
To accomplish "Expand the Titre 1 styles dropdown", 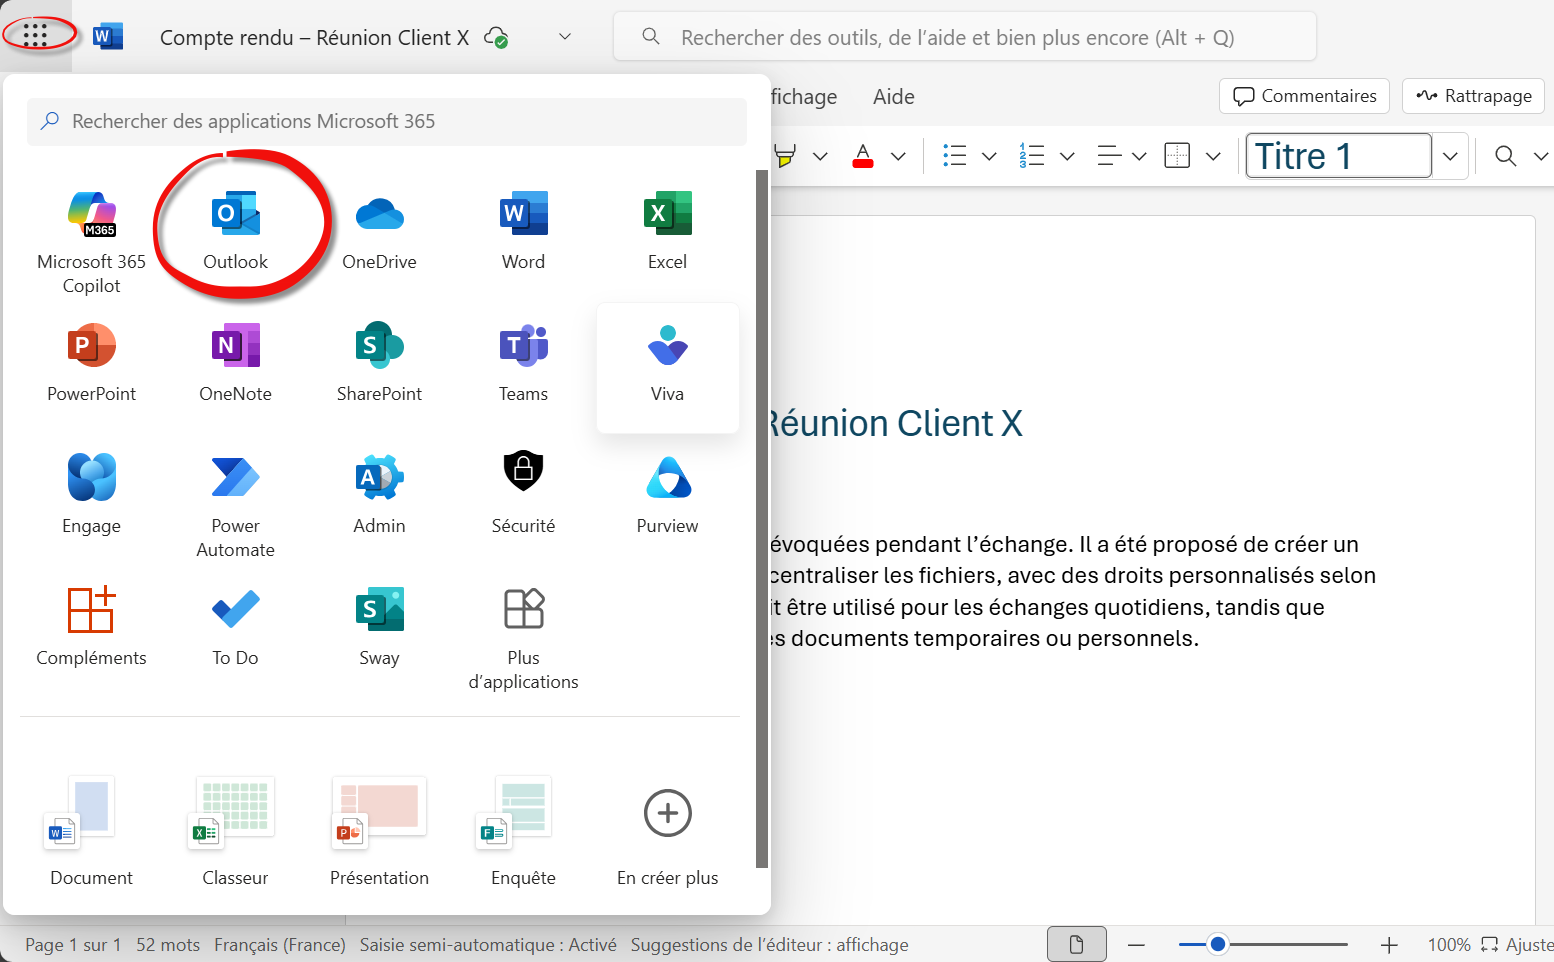I will click(x=1450, y=156).
